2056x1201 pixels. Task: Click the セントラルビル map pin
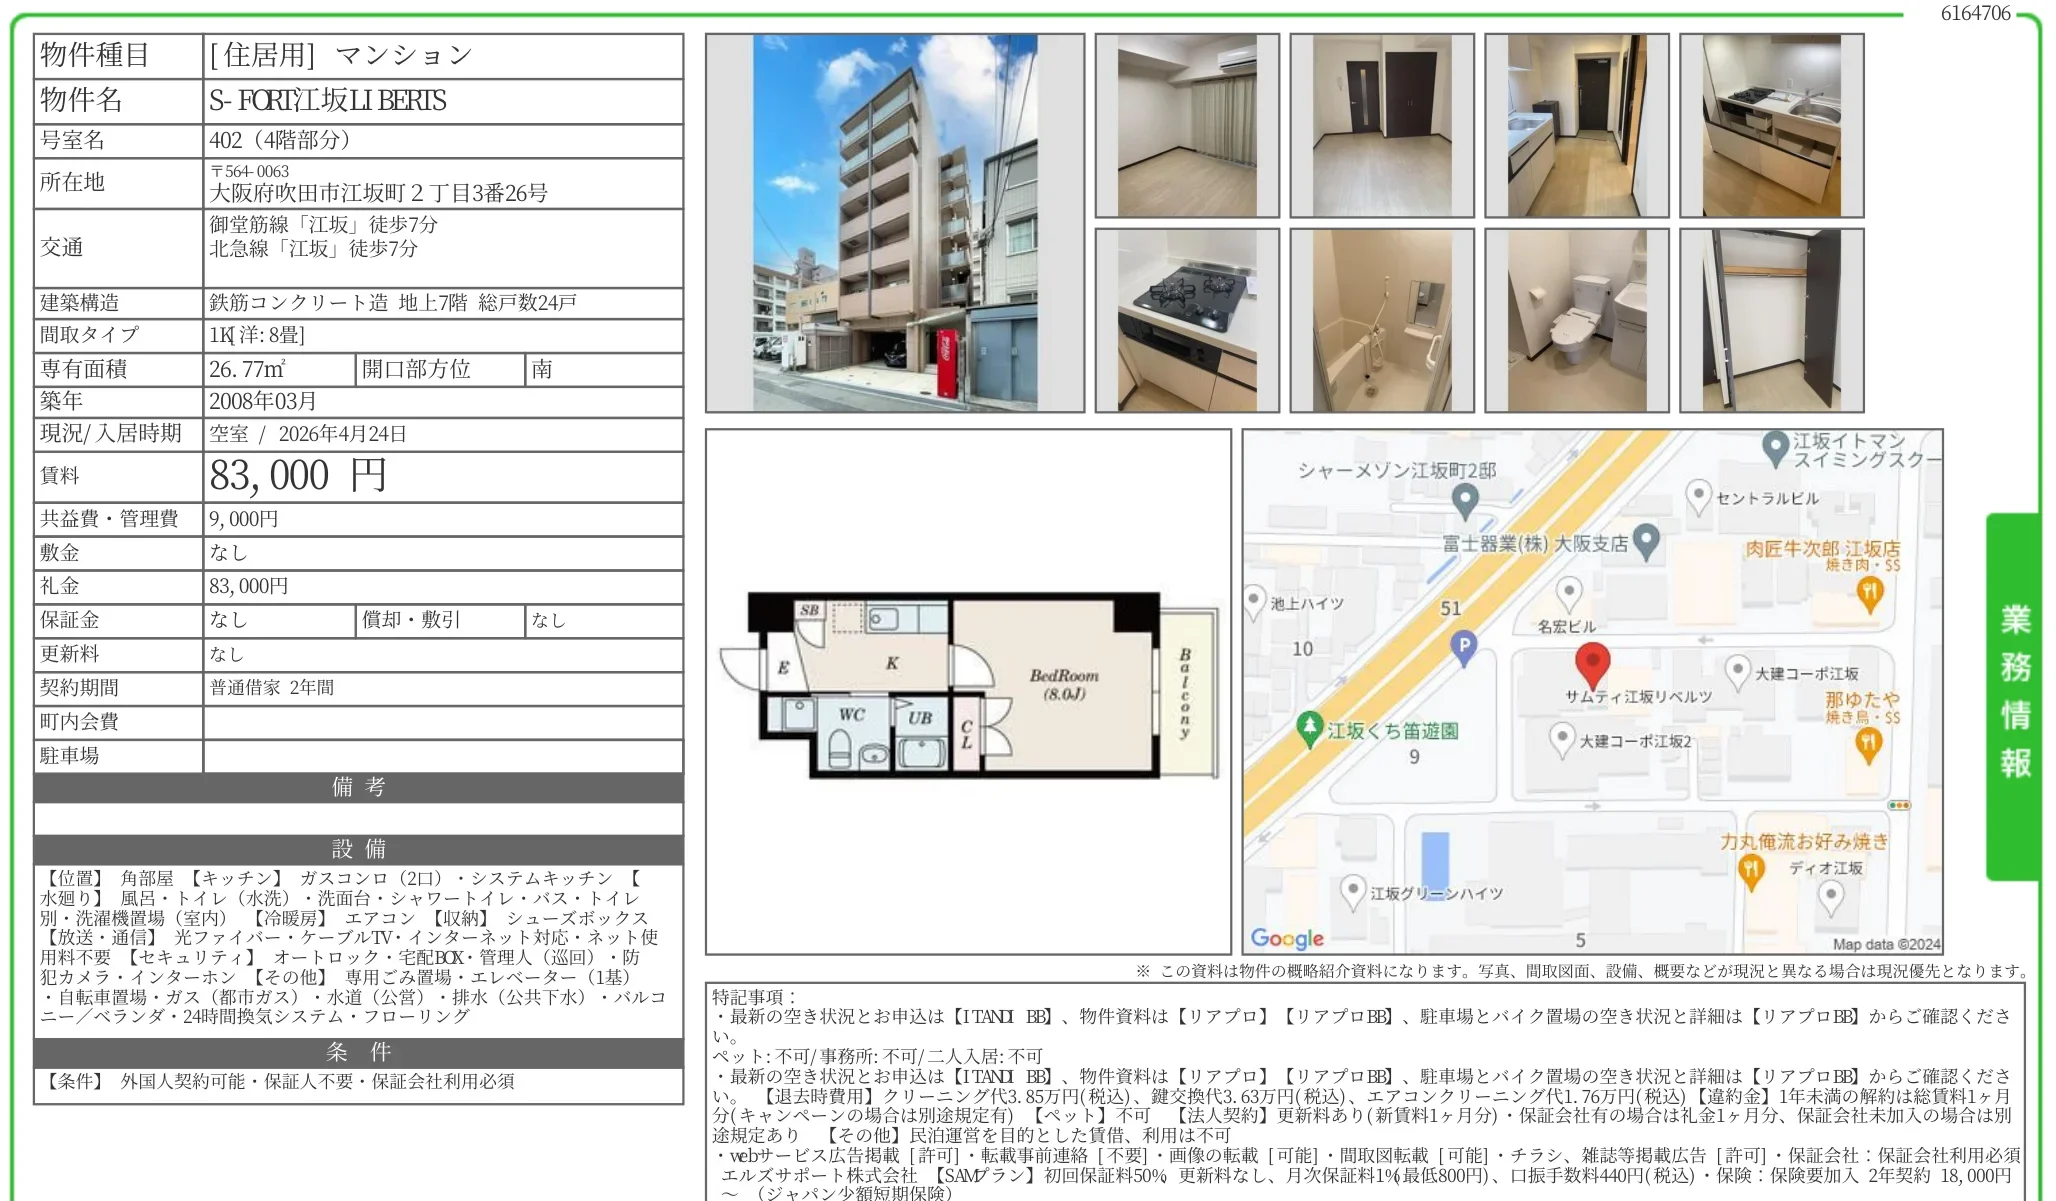1698,495
